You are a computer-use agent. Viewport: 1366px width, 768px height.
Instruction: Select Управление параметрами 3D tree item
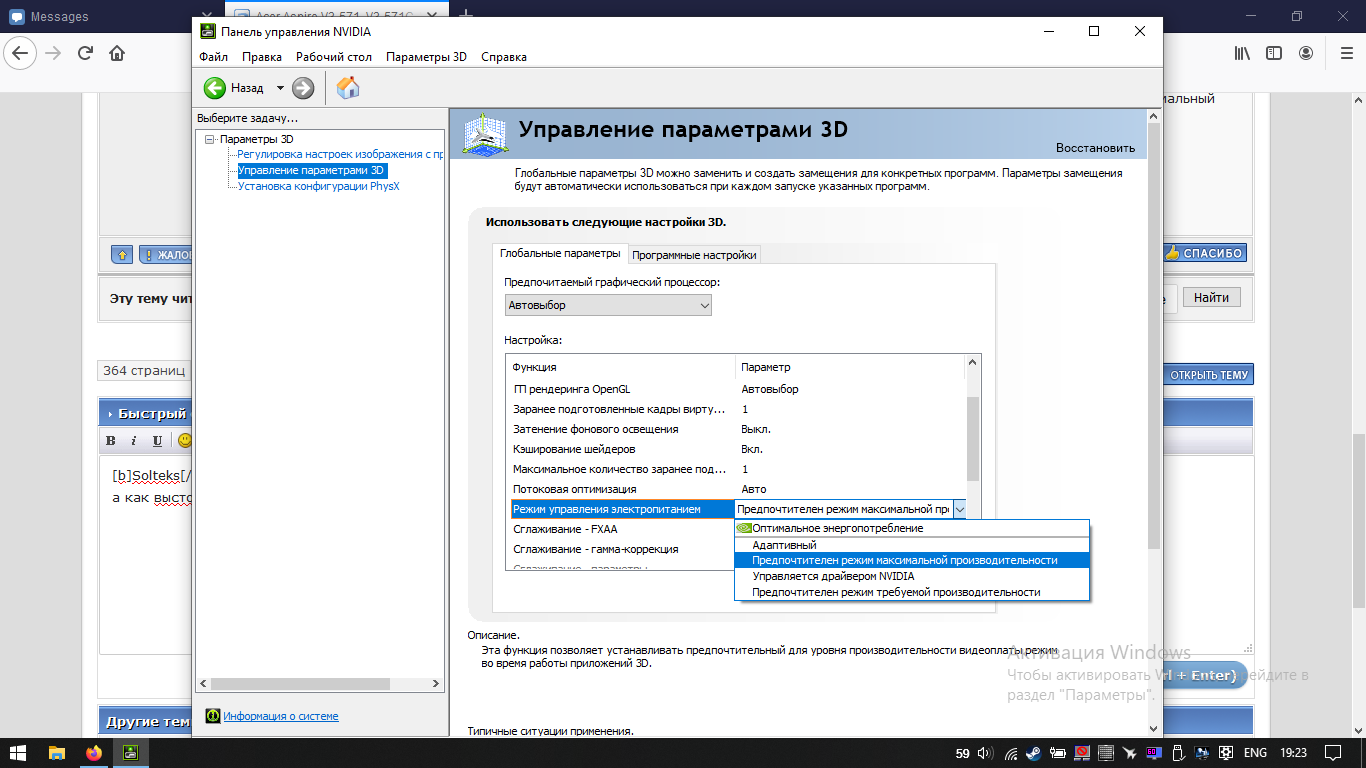pyautogui.click(x=311, y=171)
